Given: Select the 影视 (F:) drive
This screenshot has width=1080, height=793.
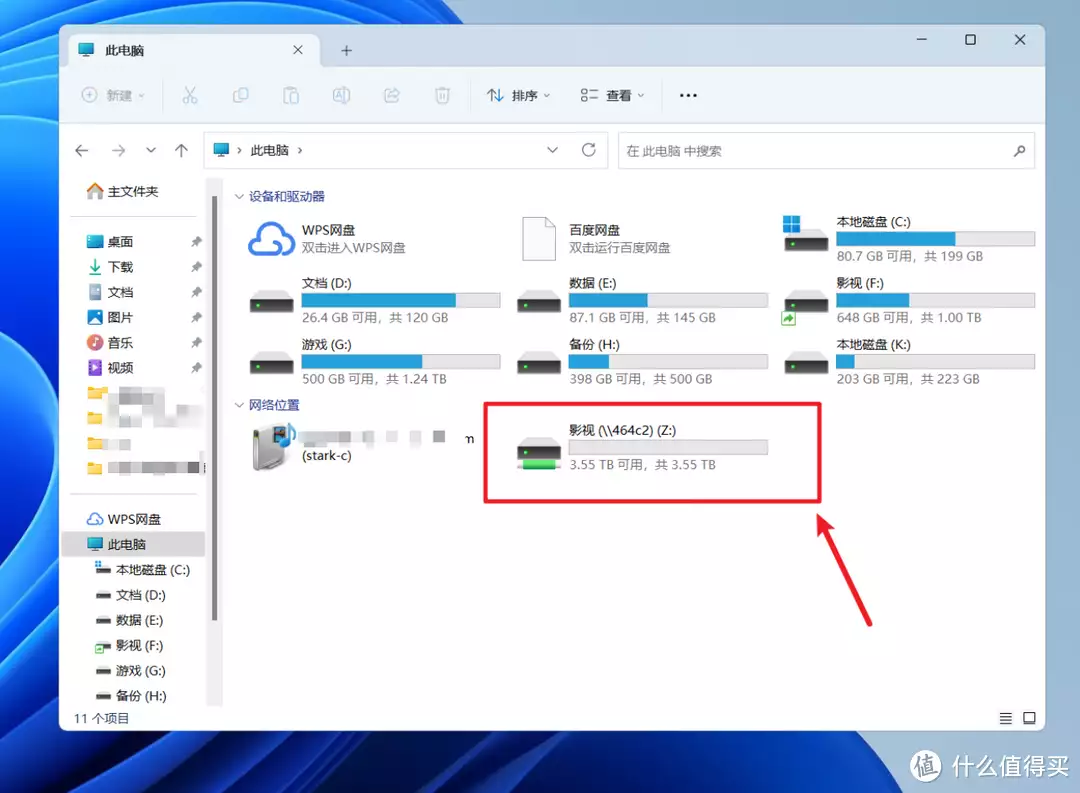Looking at the screenshot, I should click(x=909, y=300).
